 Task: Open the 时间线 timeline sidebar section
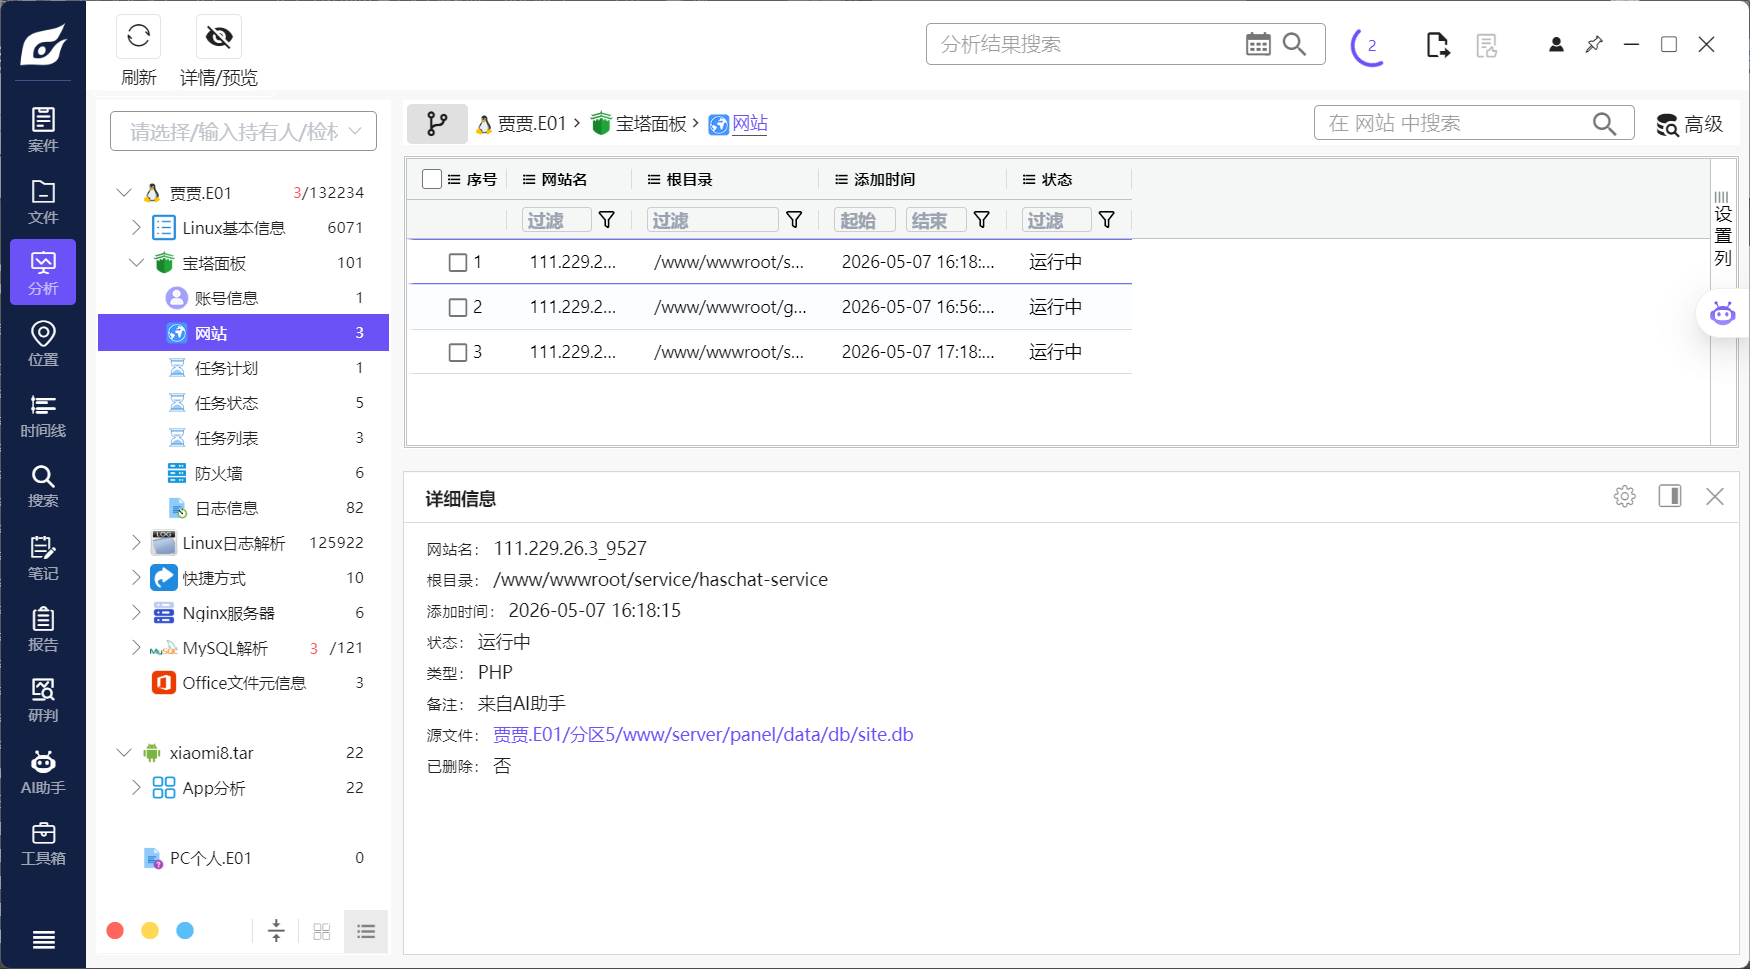43,415
